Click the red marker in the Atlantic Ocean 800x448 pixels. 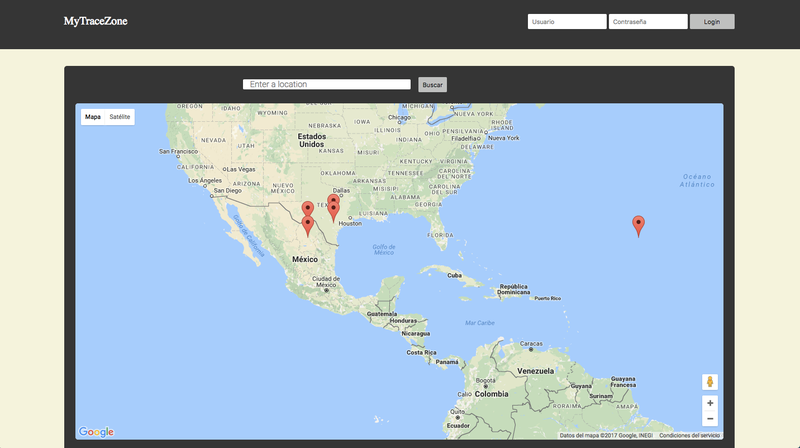click(x=639, y=225)
